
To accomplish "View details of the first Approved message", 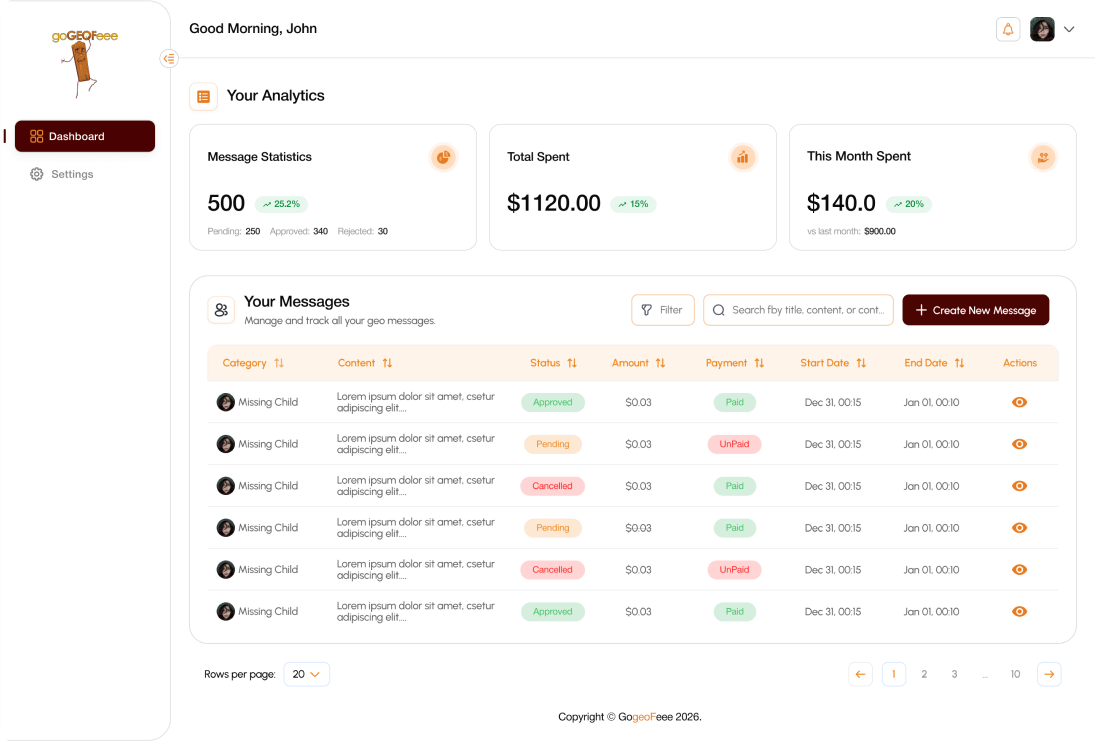I will (x=1019, y=402).
